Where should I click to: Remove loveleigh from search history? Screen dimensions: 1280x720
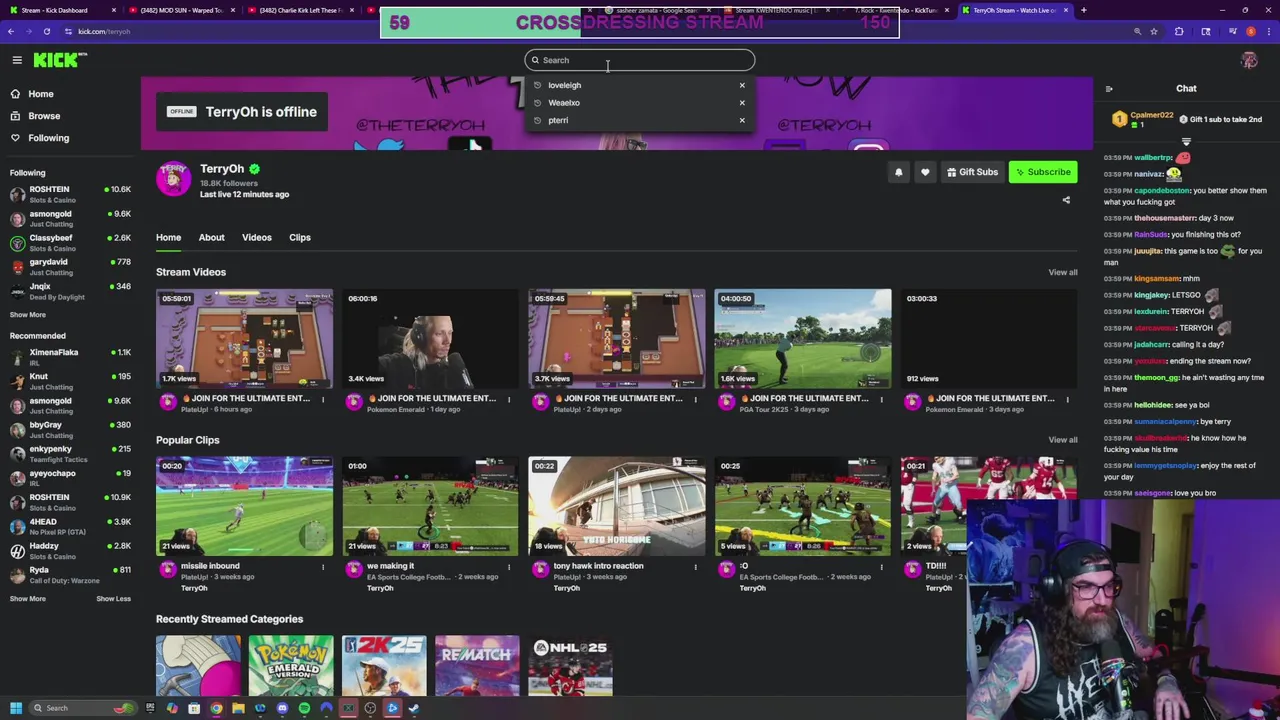pyautogui.click(x=742, y=85)
